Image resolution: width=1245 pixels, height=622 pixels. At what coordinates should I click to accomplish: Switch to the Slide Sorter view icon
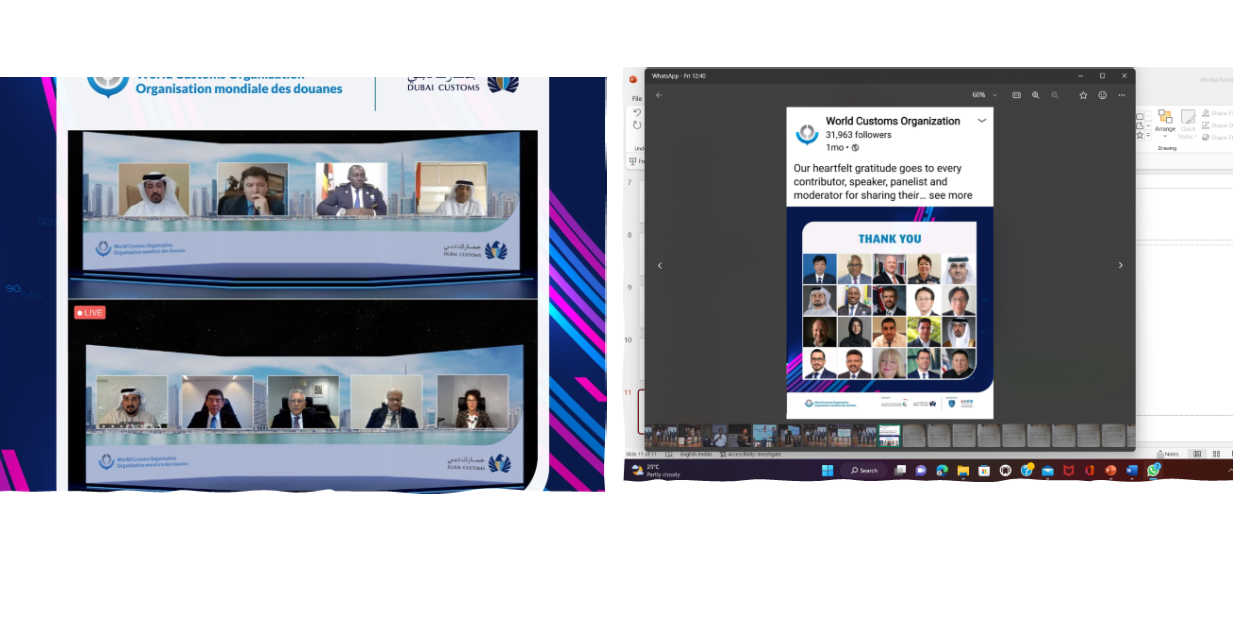pyautogui.click(x=1216, y=454)
